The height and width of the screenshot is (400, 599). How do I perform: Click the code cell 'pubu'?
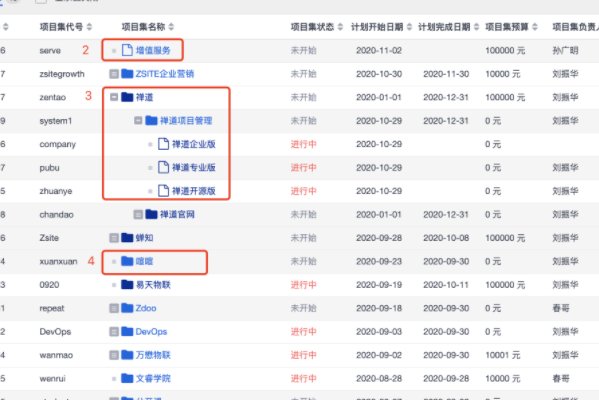tap(49, 168)
